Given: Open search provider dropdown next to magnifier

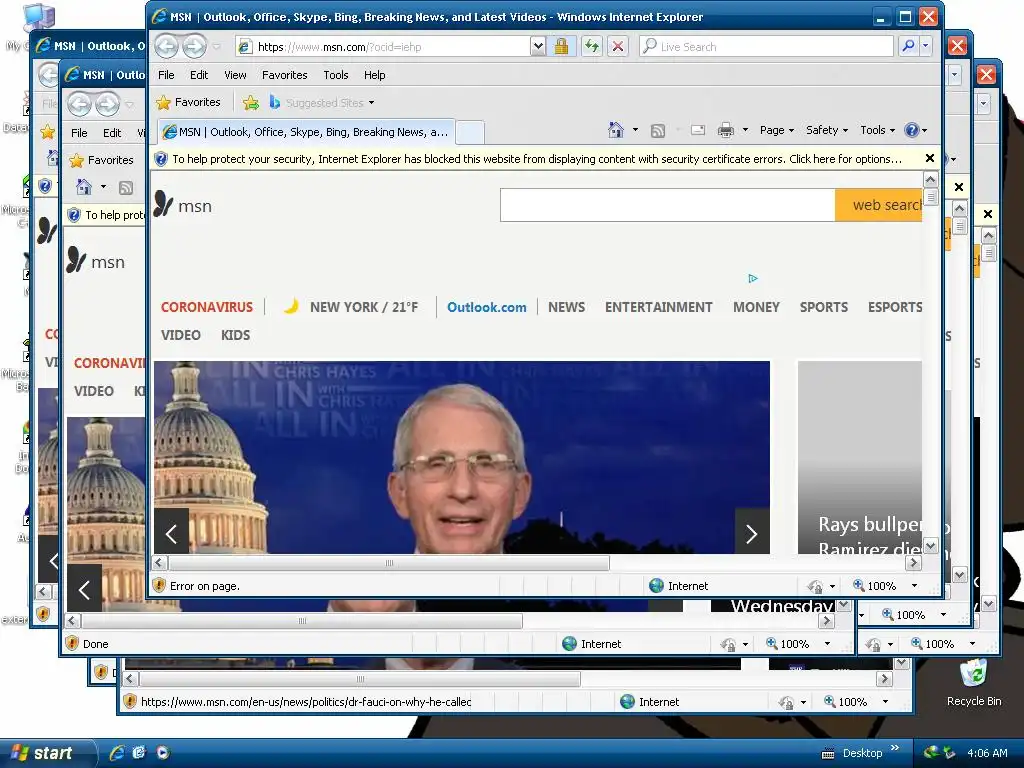Looking at the screenshot, I should 925,46.
